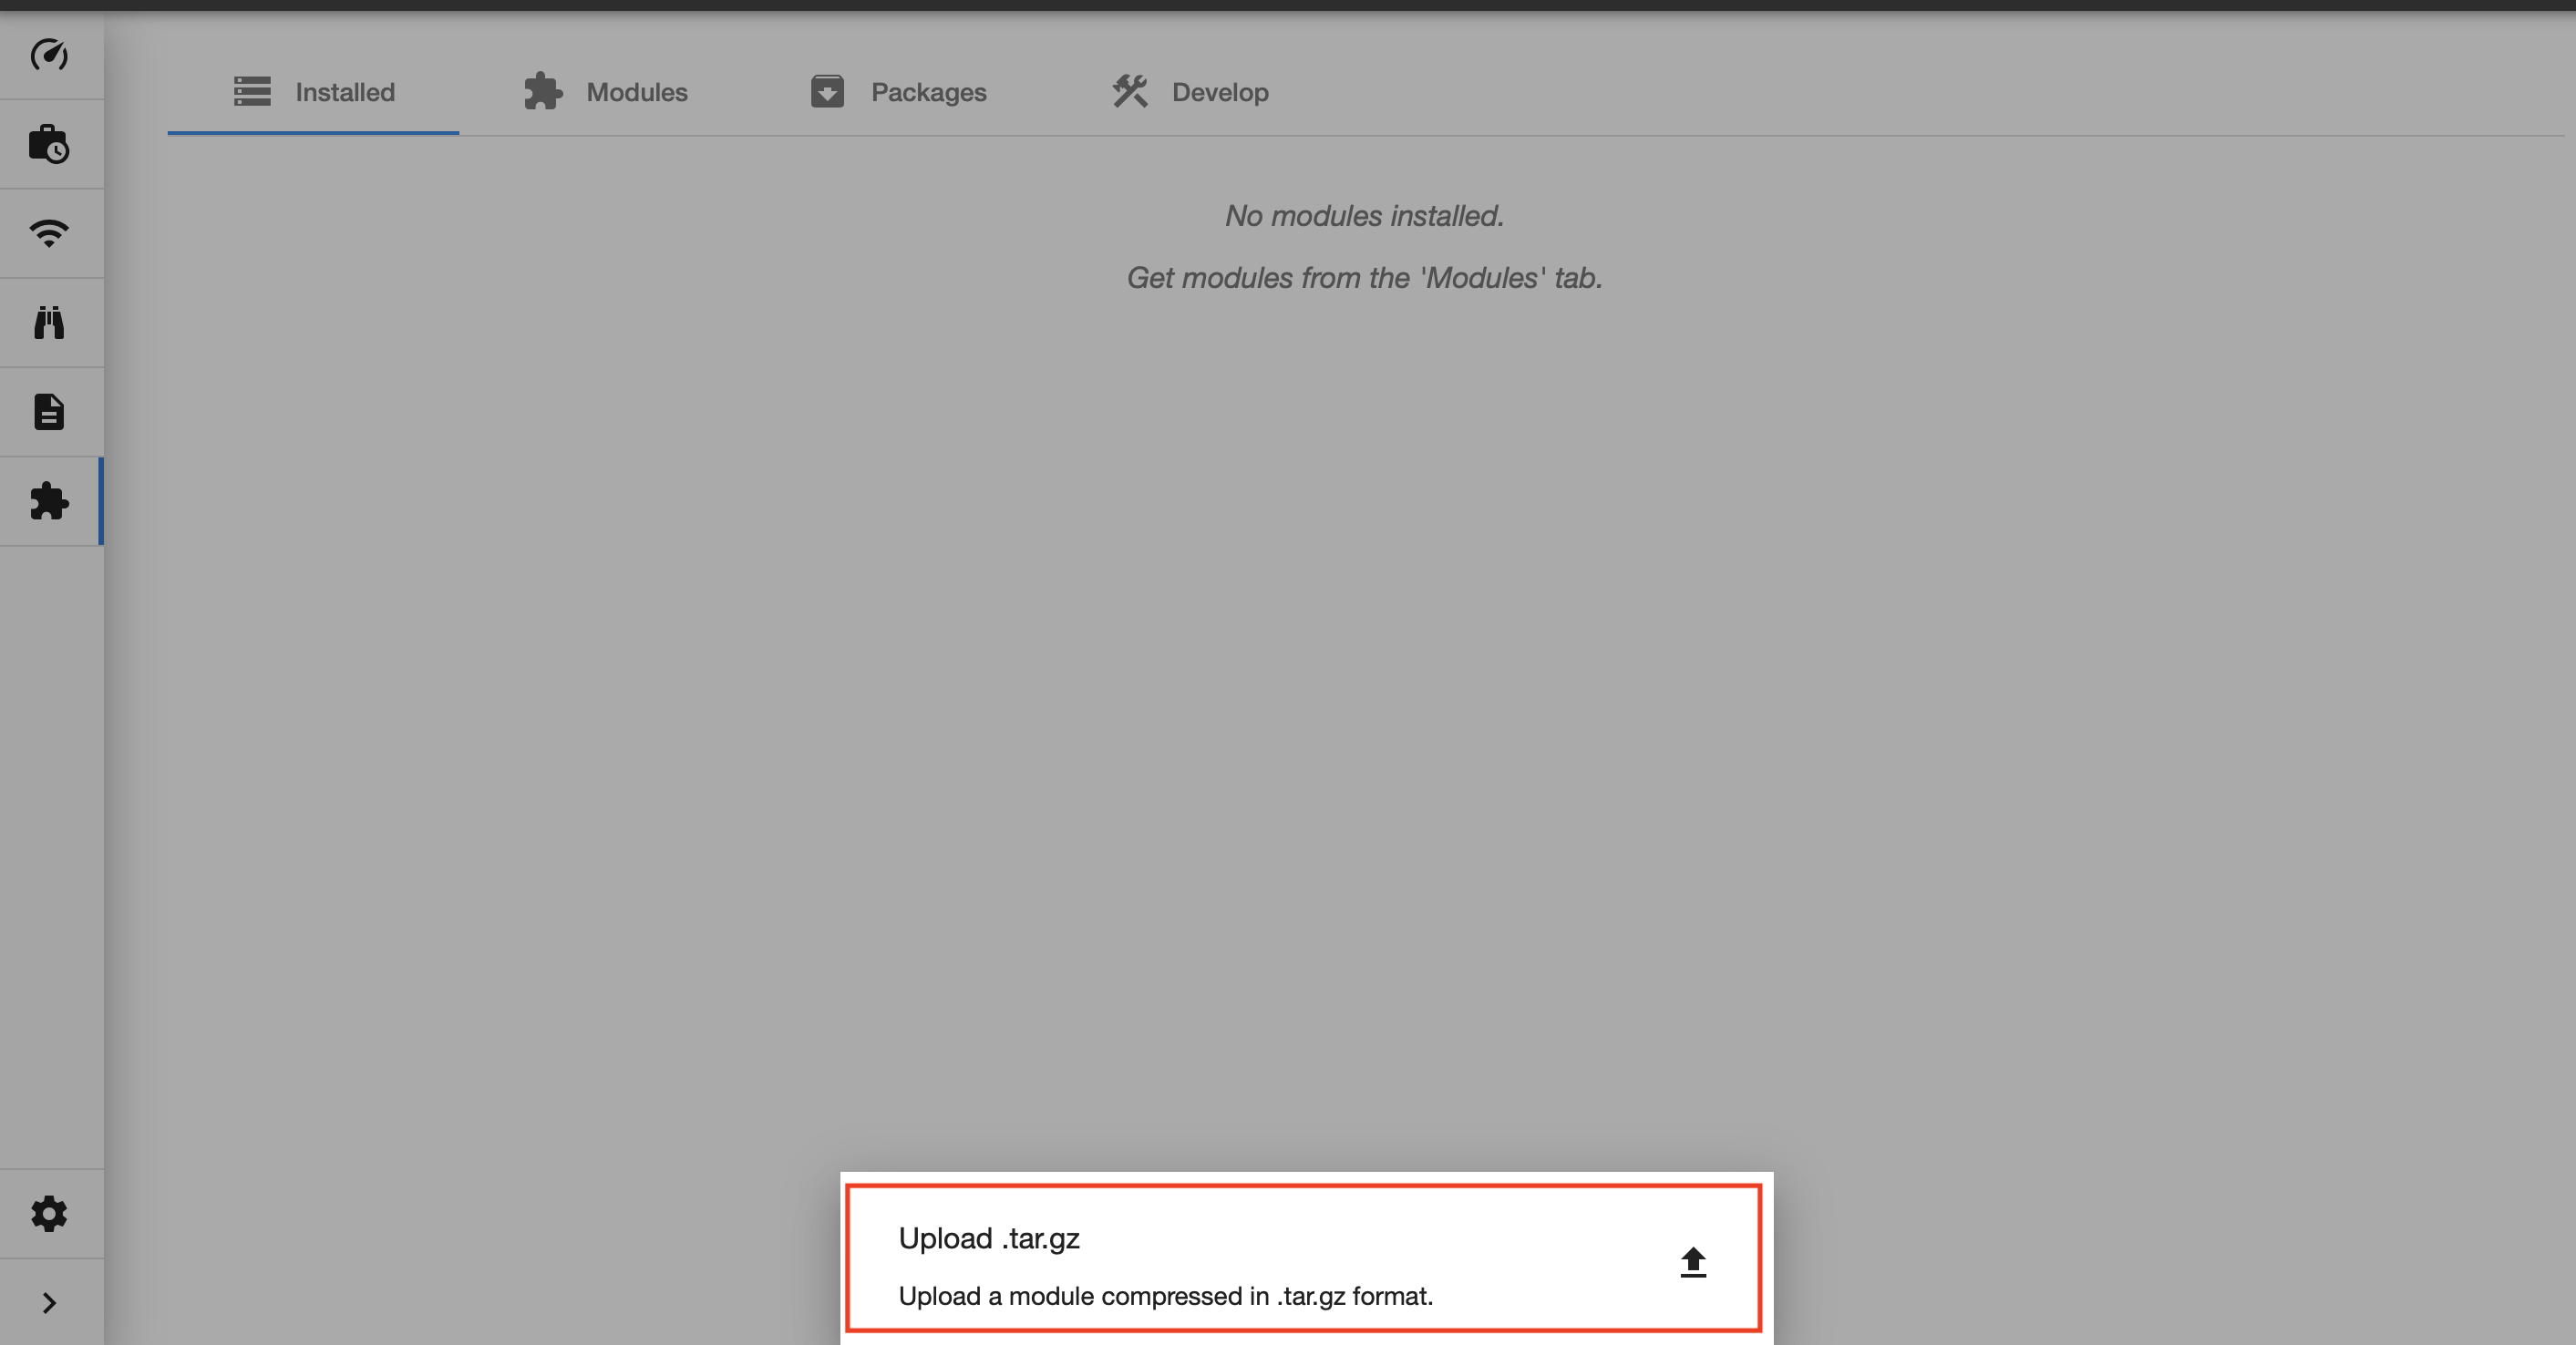Choose the Upload .tar.gz option title
Image resolution: width=2576 pixels, height=1345 pixels.
pyautogui.click(x=989, y=1238)
